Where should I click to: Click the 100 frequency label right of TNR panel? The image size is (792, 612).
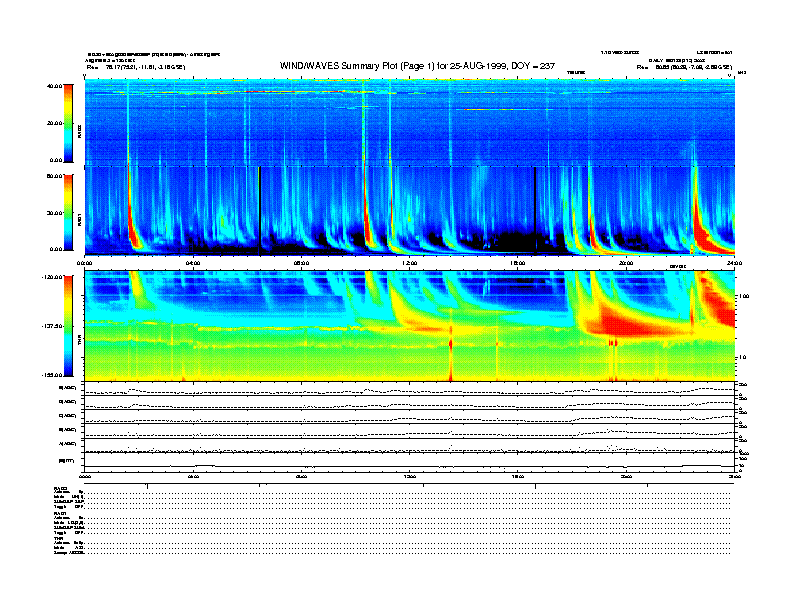[x=744, y=296]
